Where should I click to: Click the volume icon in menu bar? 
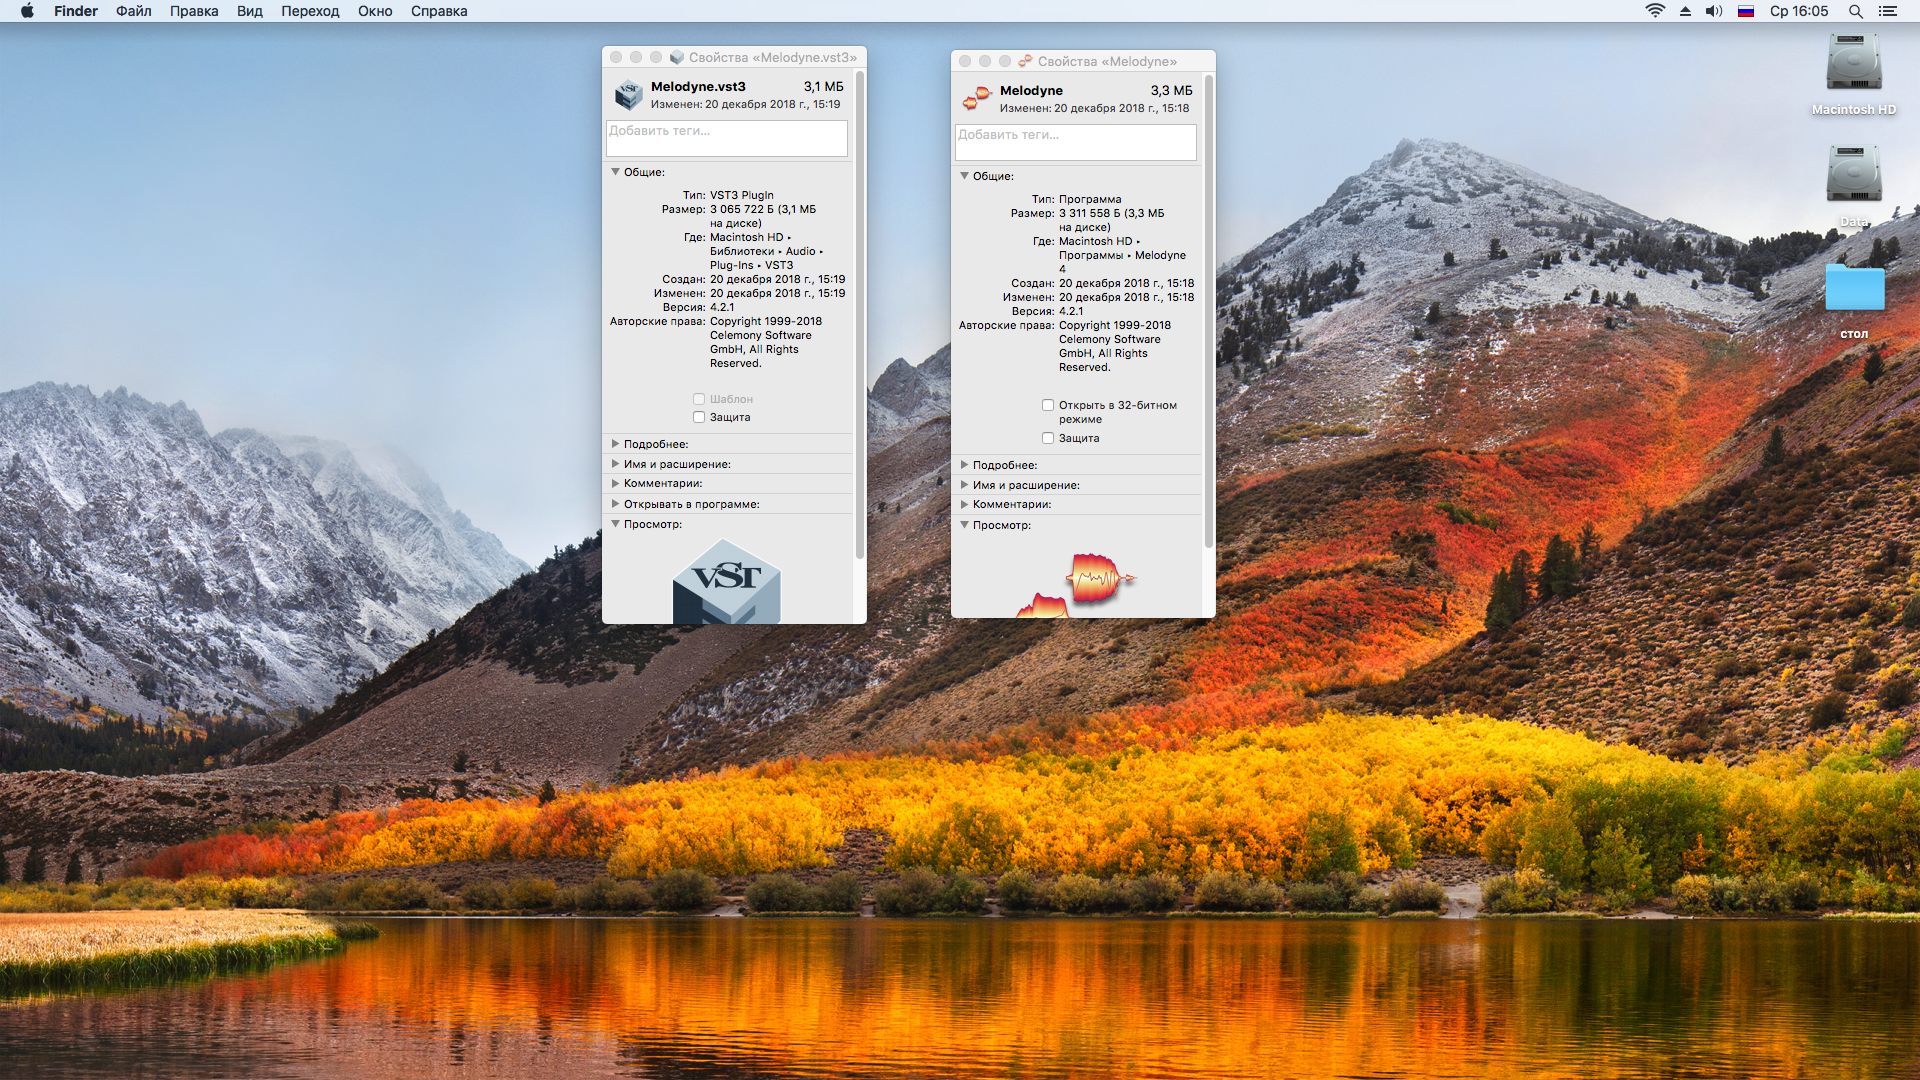(1714, 11)
